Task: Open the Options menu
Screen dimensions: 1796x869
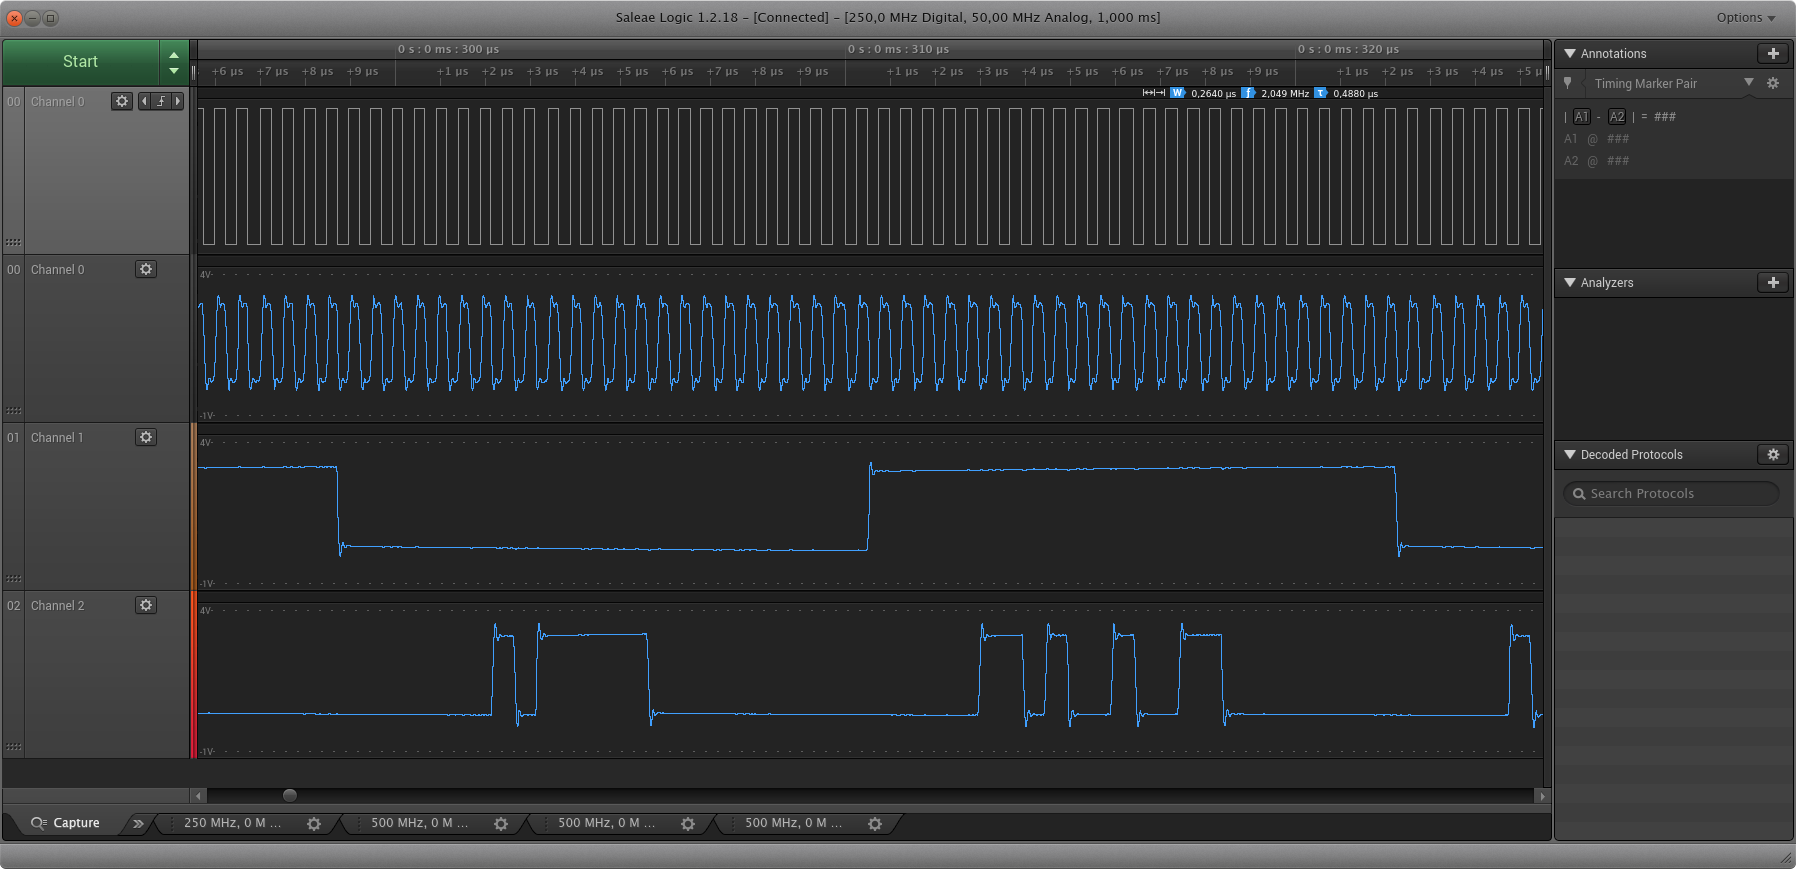Action: 1746,18
